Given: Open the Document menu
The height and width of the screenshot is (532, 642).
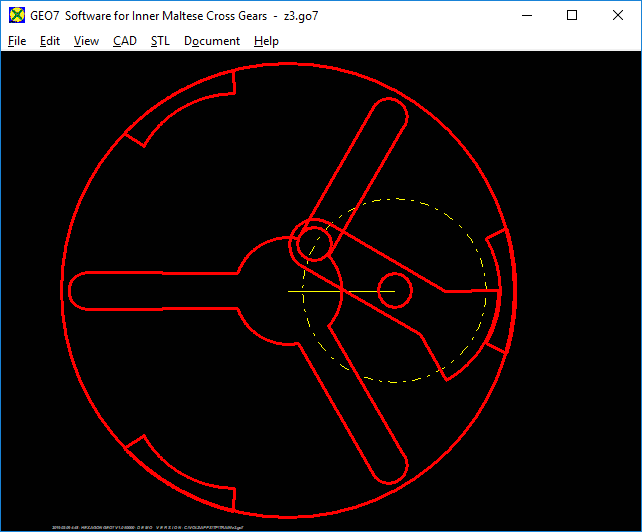Looking at the screenshot, I should click(x=212, y=41).
